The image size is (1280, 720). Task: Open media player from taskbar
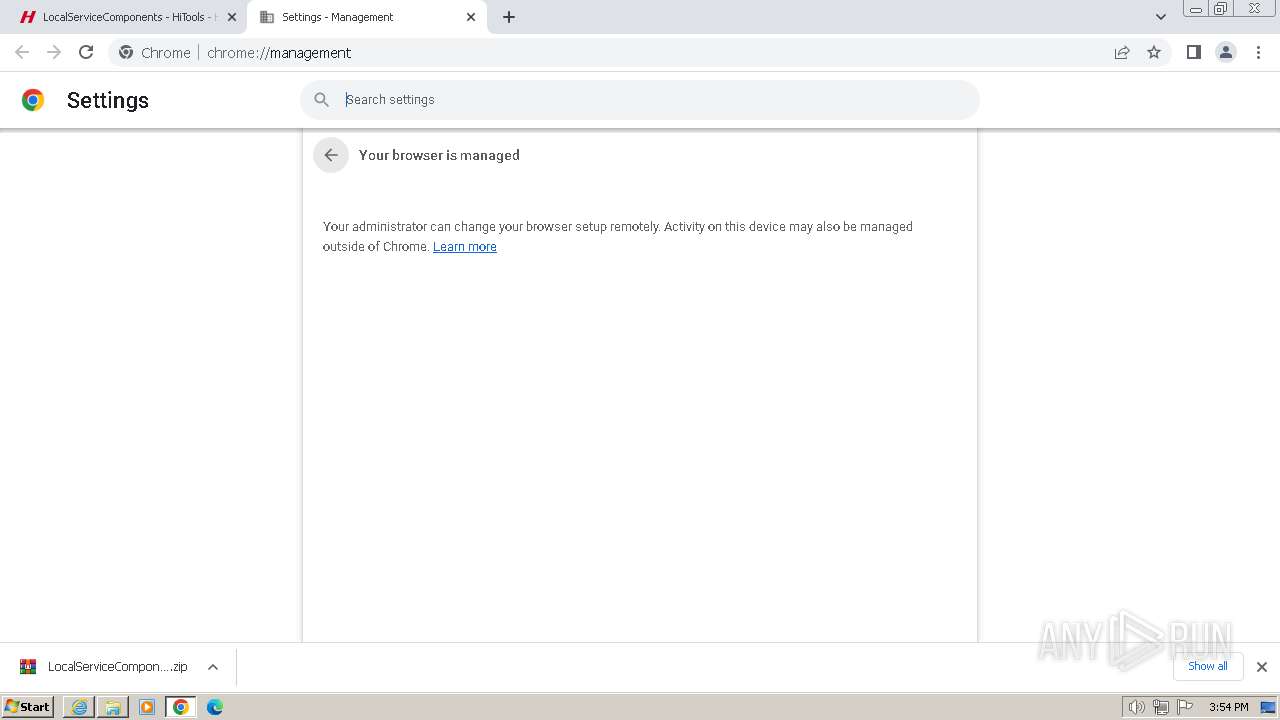coord(147,707)
